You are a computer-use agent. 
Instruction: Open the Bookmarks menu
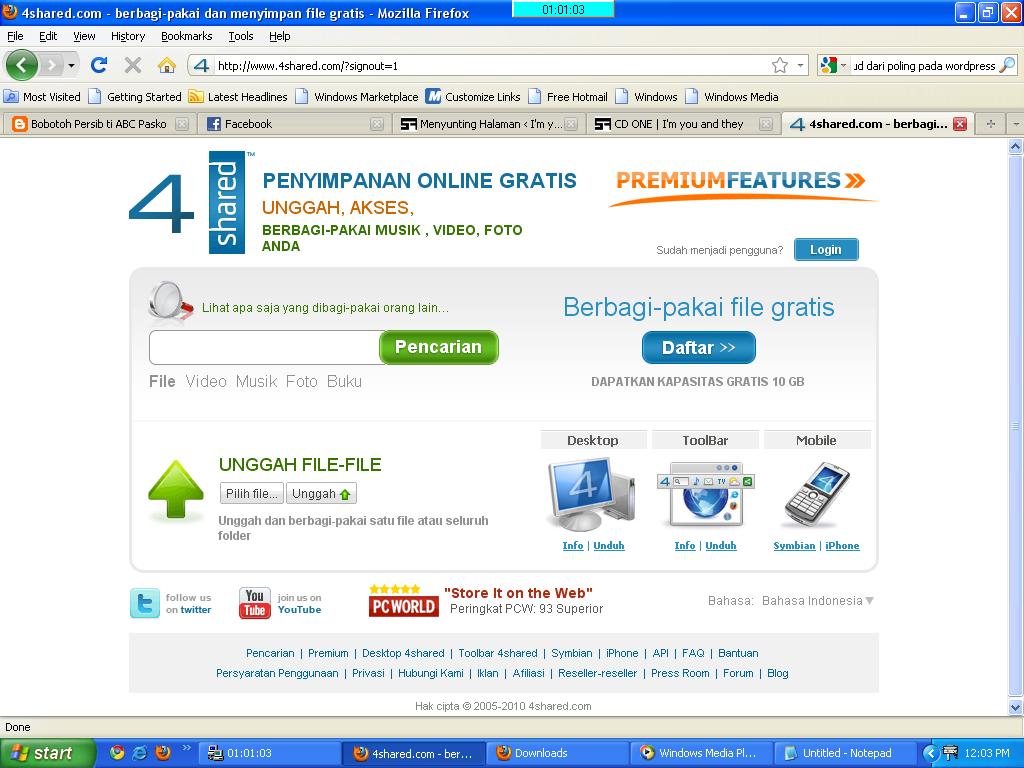click(186, 36)
